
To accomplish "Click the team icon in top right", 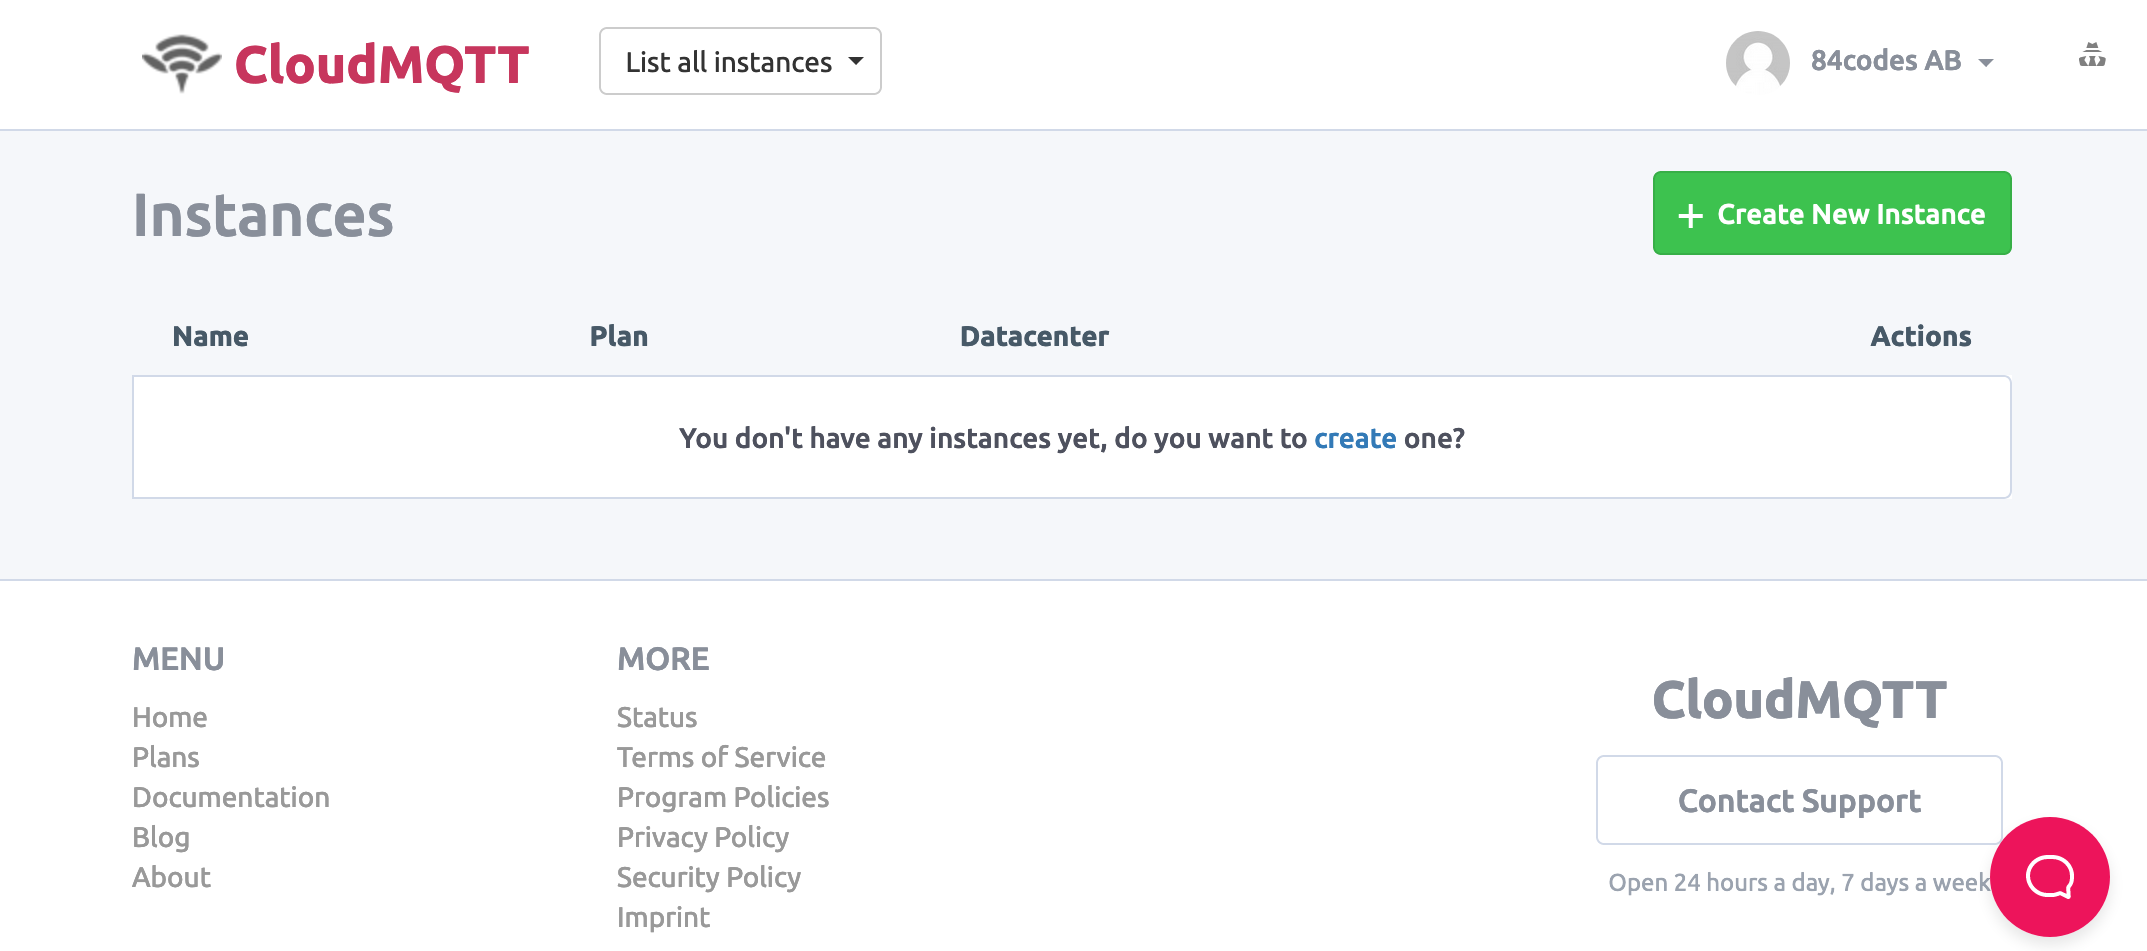I will (x=2092, y=56).
